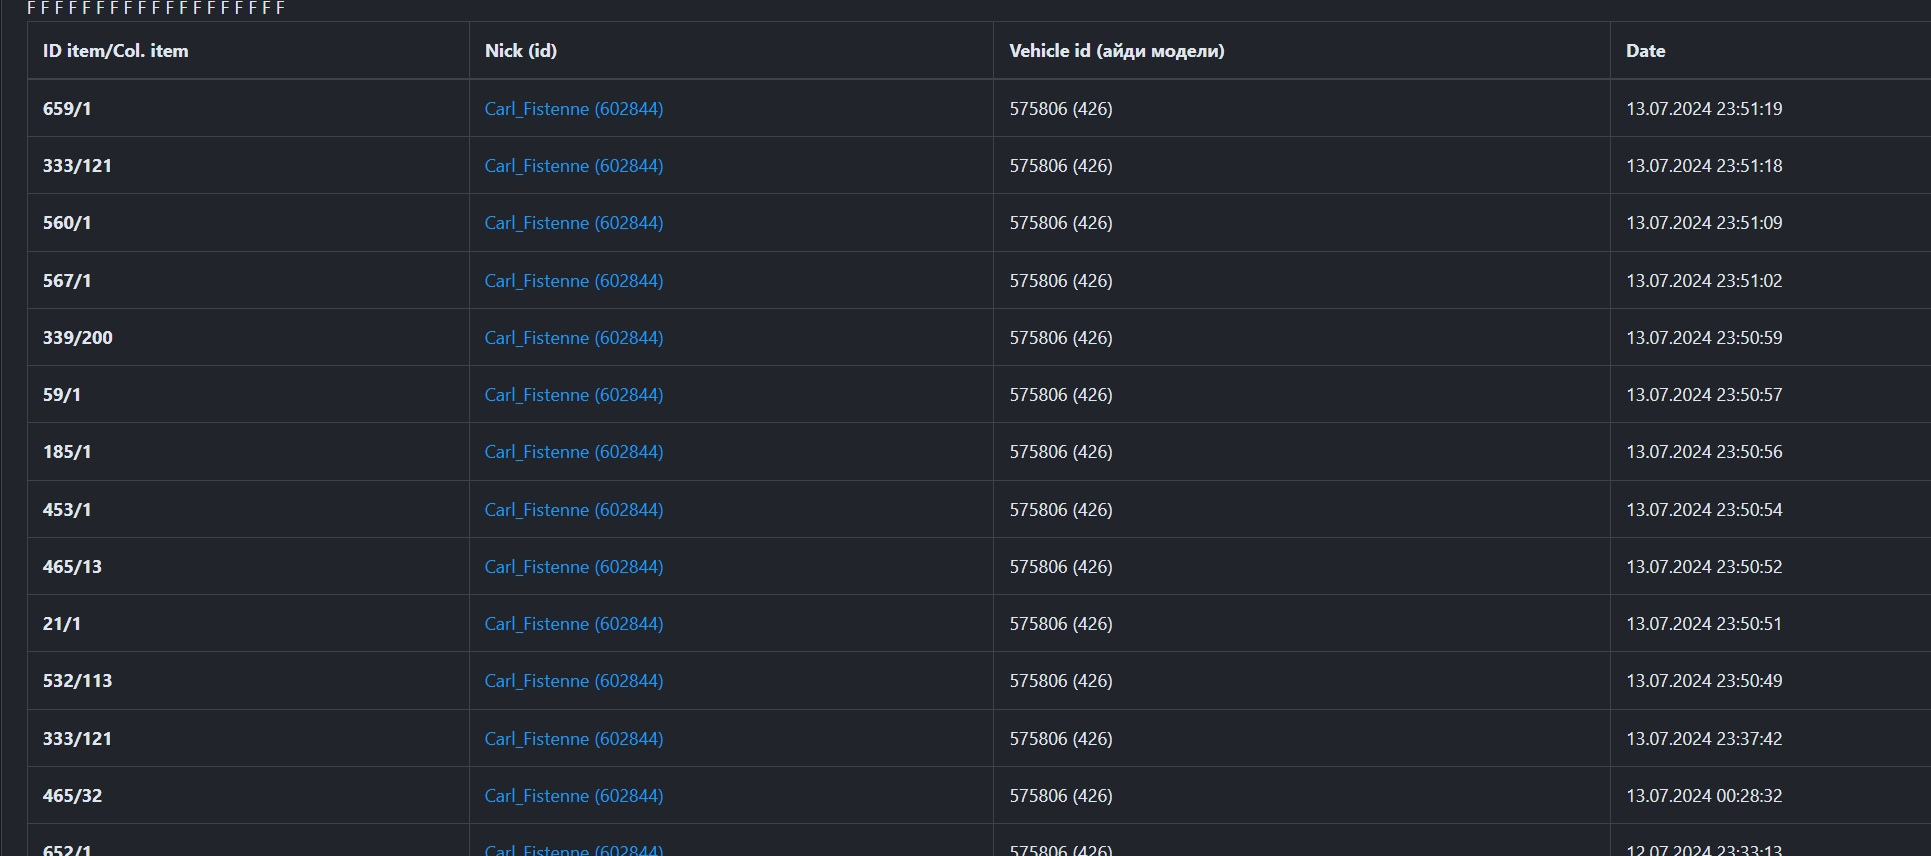This screenshot has width=1931, height=856.
Task: Visit Carl_Fistenne link next to item 185/1
Action: pos(573,452)
